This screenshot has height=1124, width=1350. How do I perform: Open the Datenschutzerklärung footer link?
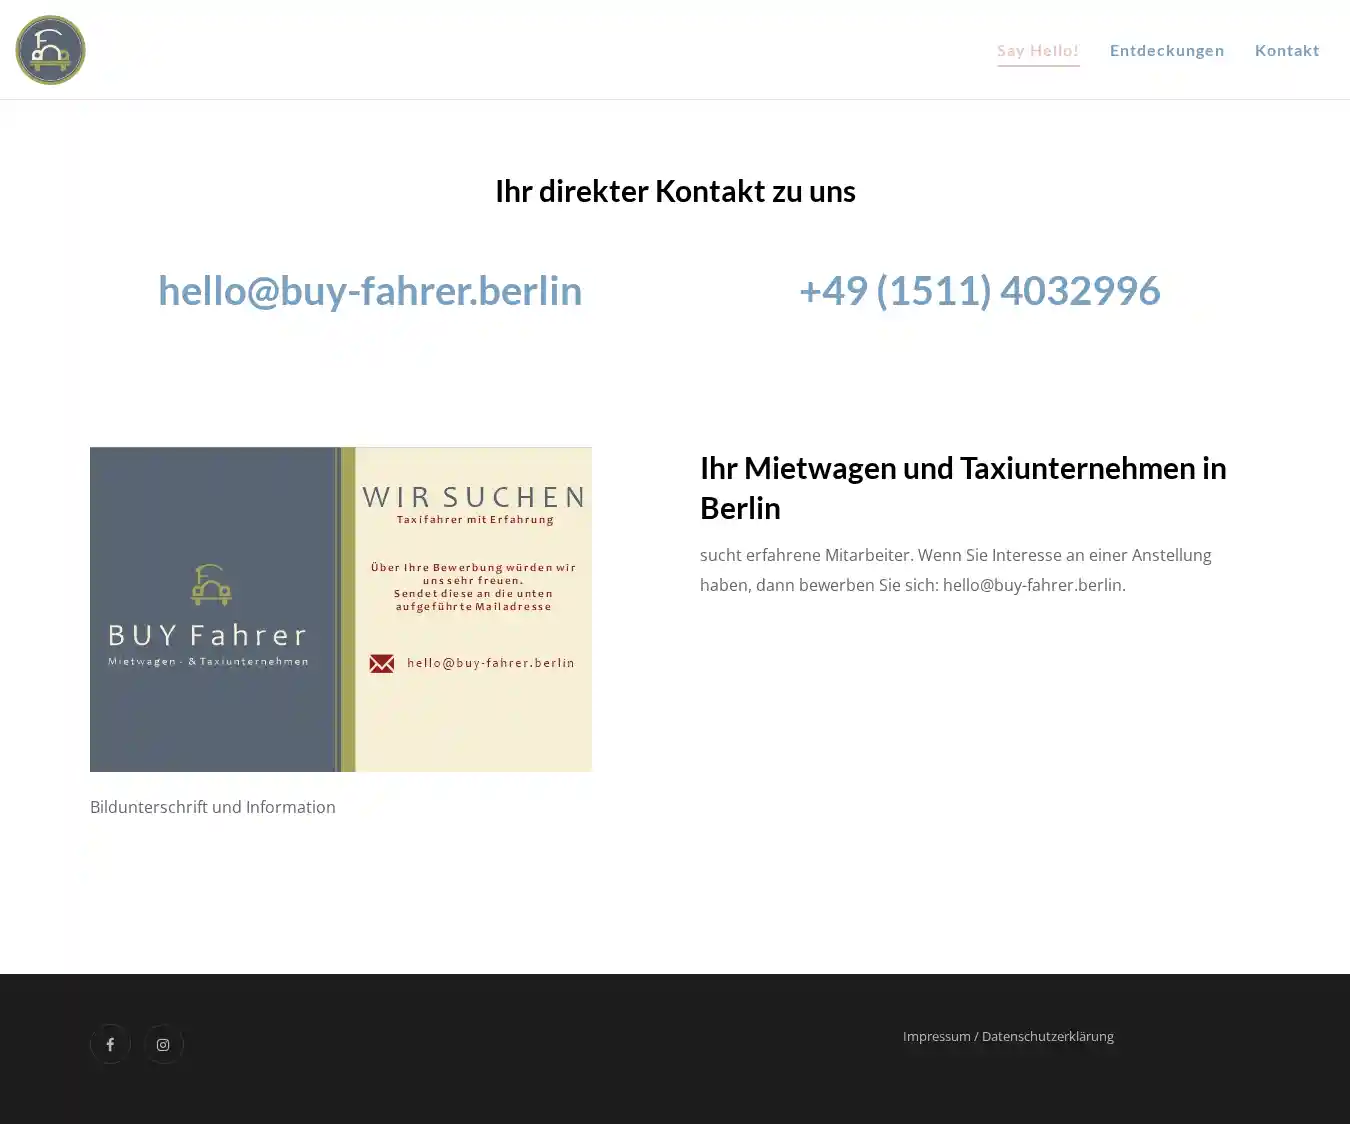point(1047,1036)
